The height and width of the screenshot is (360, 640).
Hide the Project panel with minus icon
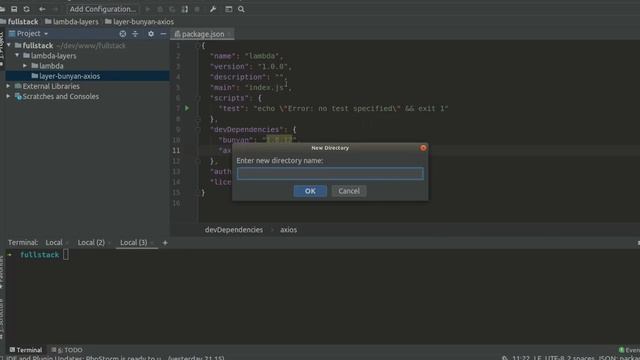coord(163,34)
